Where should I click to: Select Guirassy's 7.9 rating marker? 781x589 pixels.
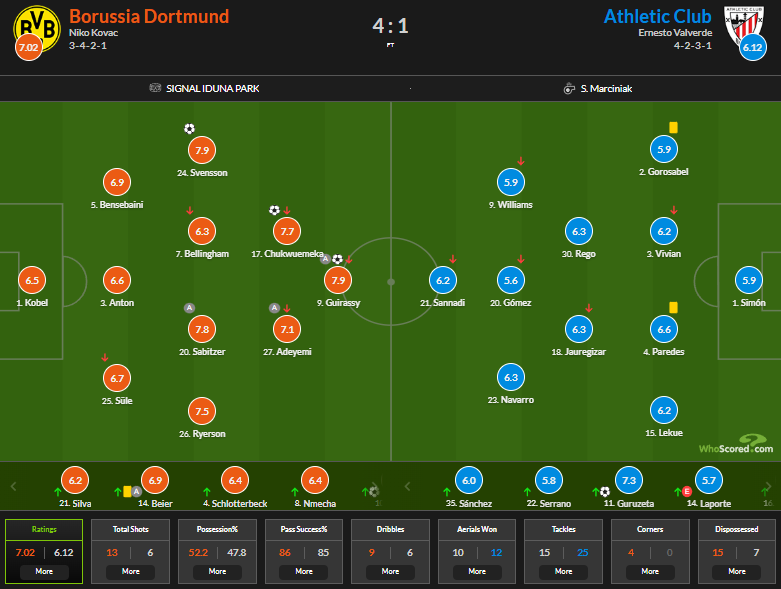[338, 280]
